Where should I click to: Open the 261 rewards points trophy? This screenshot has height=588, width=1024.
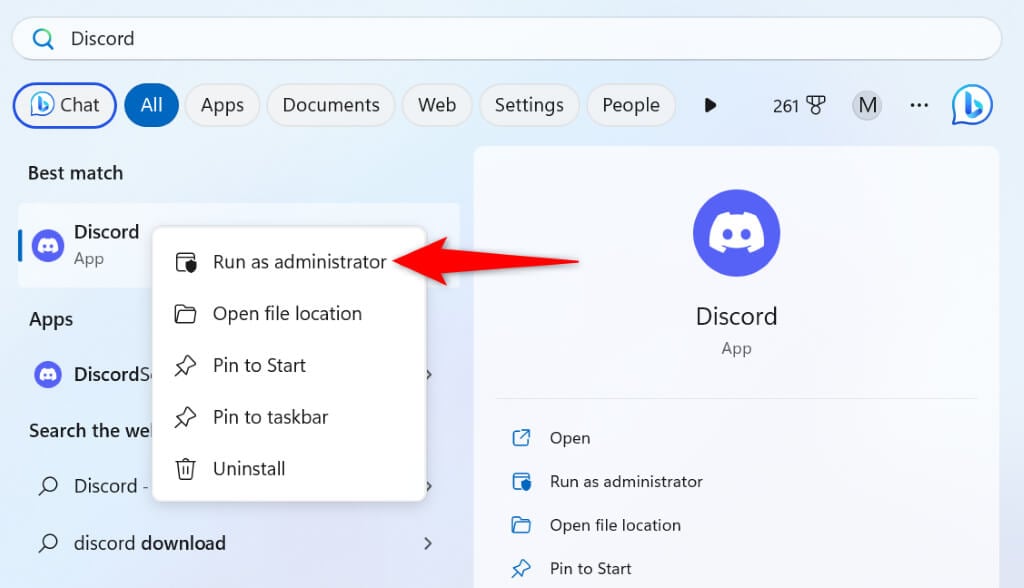pos(799,105)
